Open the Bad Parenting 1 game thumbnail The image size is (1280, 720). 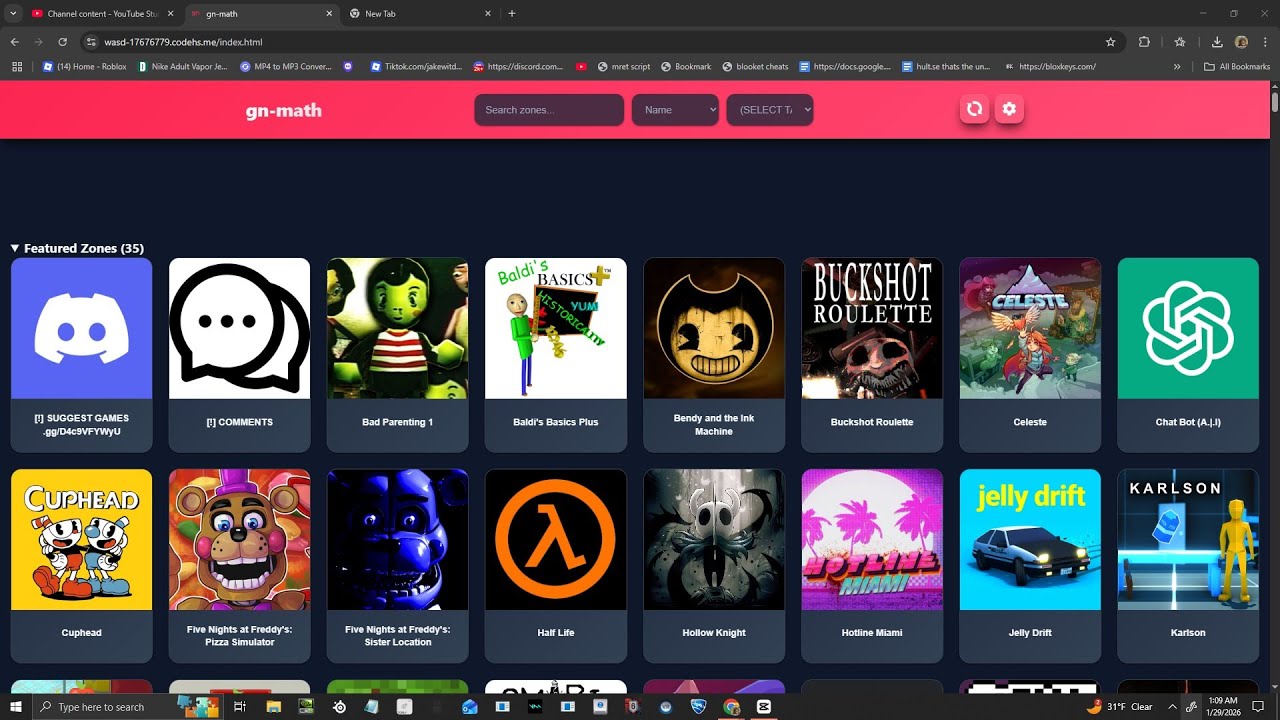(397, 328)
